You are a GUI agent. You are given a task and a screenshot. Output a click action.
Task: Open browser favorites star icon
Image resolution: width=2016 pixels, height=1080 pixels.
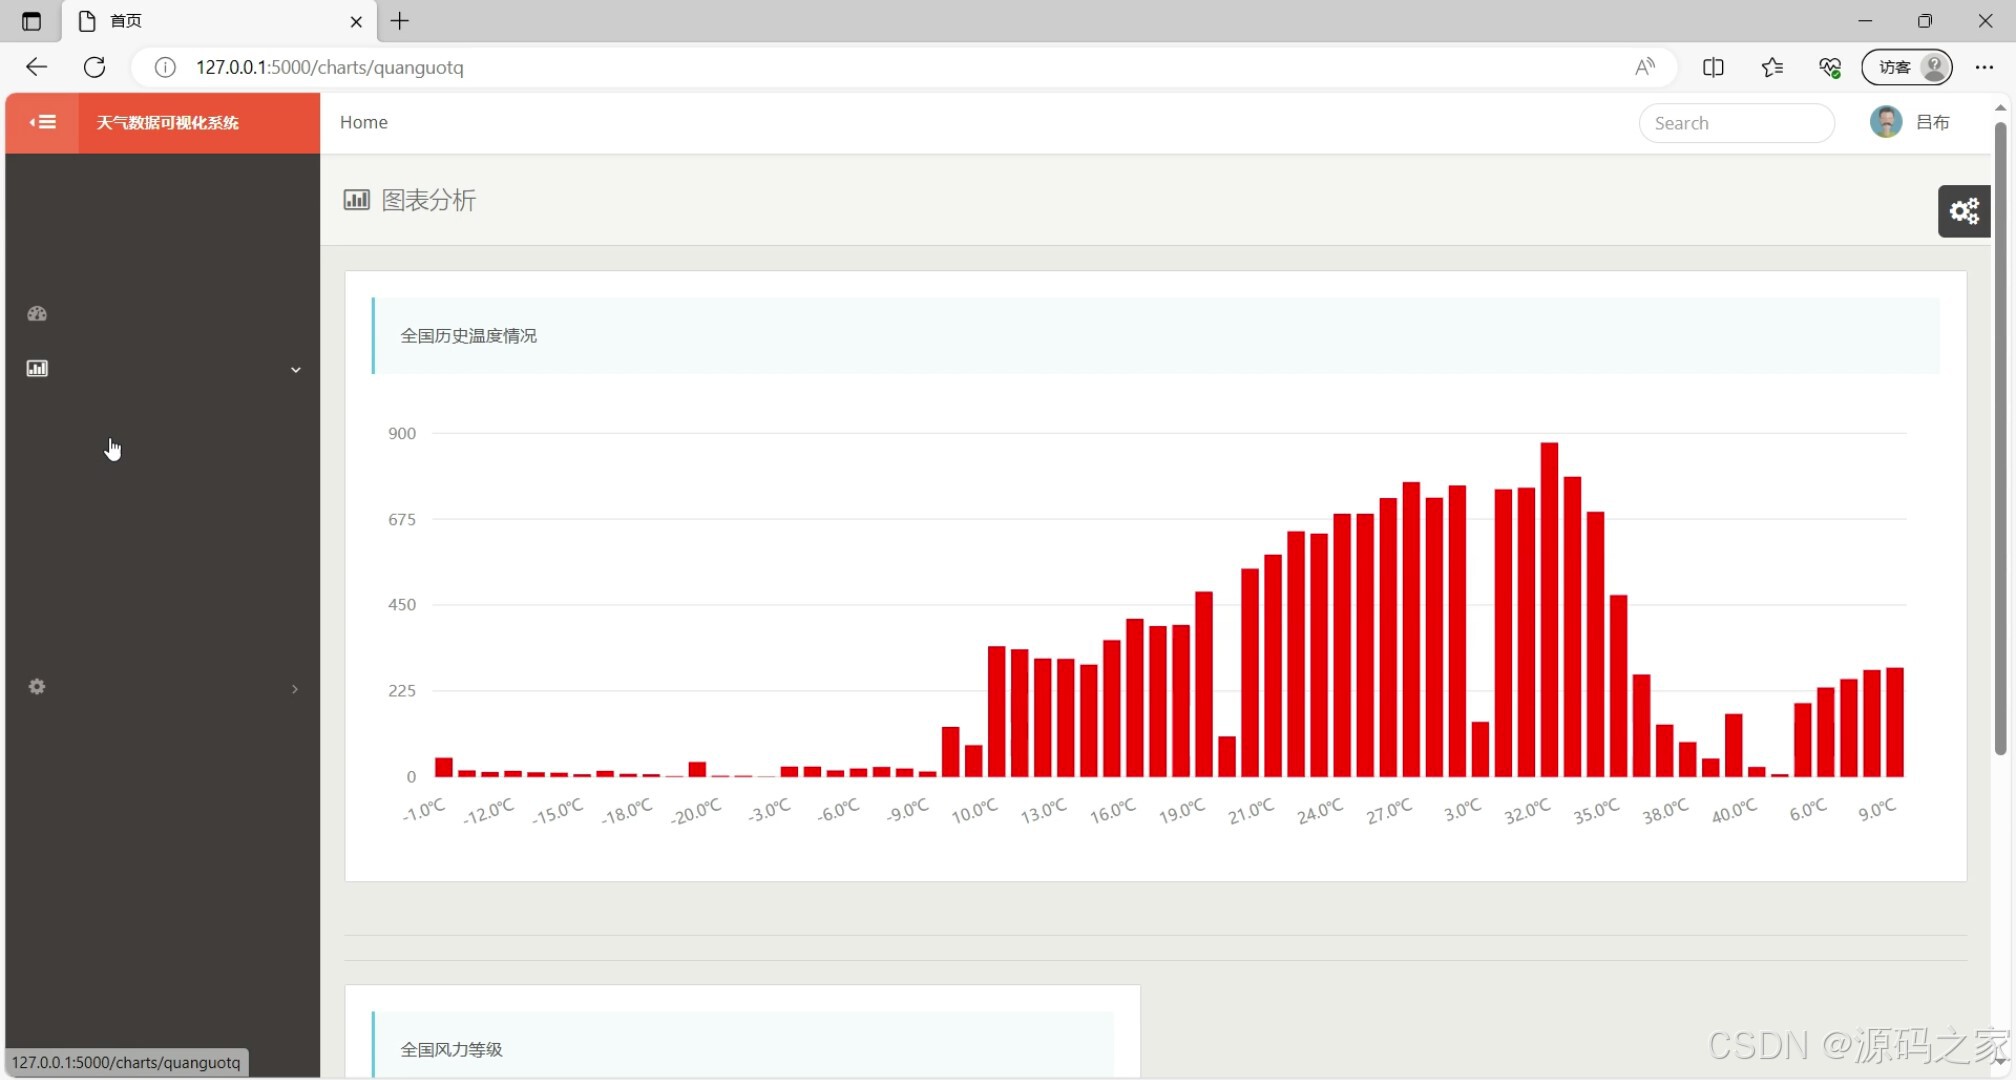[x=1771, y=67]
